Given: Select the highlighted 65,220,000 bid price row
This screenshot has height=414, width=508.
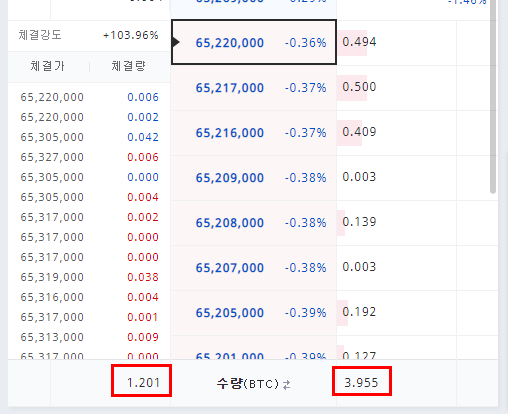Looking at the screenshot, I should pyautogui.click(x=254, y=42).
